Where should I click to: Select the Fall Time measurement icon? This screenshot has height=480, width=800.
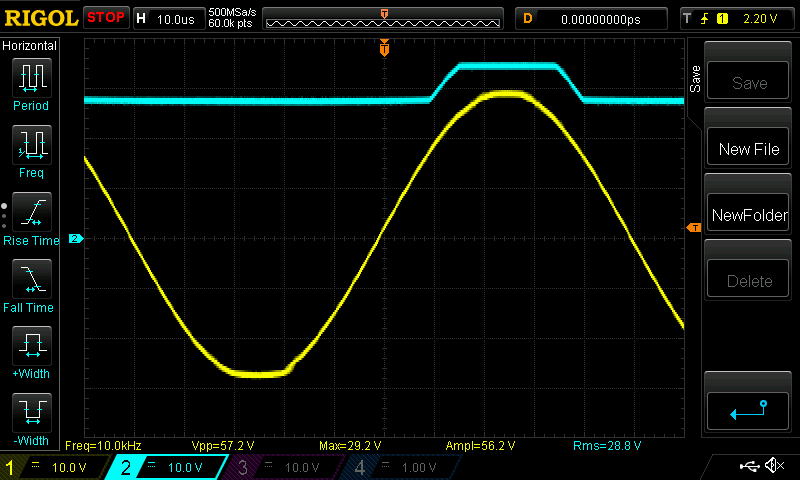[32, 279]
